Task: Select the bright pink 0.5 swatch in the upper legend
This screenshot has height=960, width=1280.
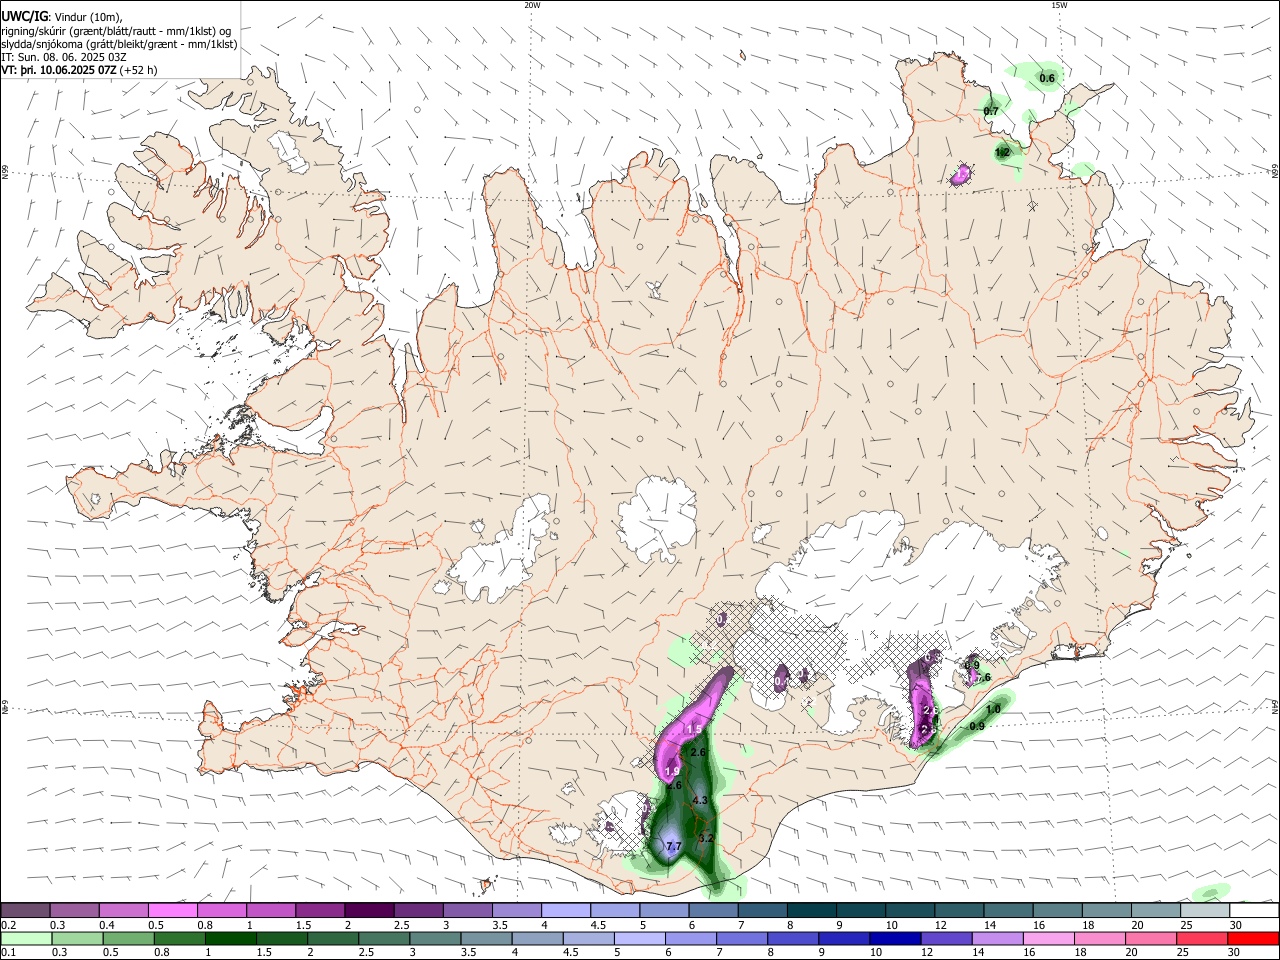Action: coord(172,910)
